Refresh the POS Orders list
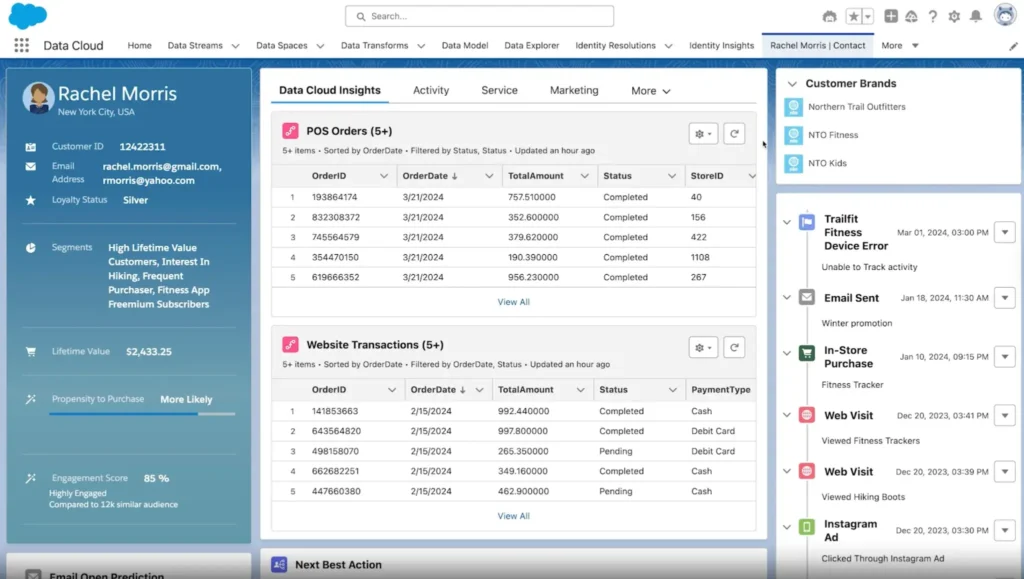Screen dimensions: 1024x579 tap(734, 134)
